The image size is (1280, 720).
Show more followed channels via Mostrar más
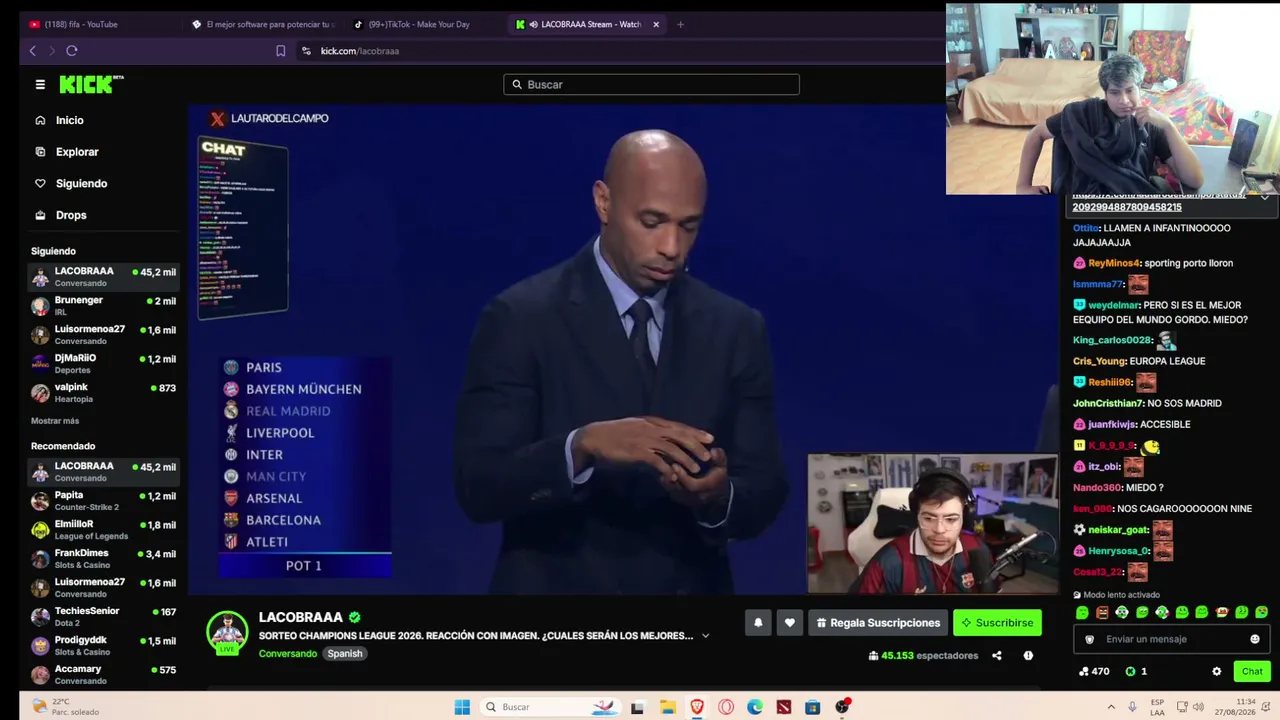(55, 421)
